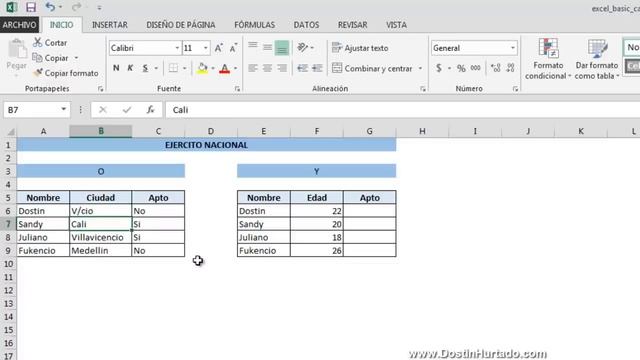Click the Save icon in quick access toolbar
The image size is (640, 360).
point(31,7)
